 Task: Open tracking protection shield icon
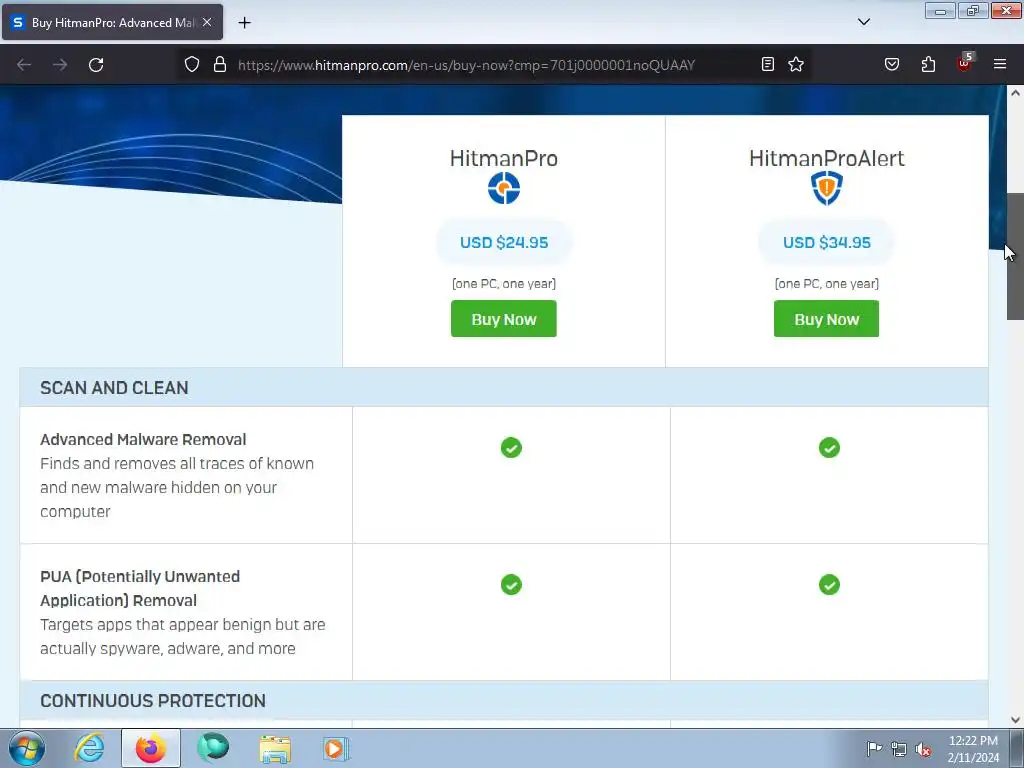[191, 65]
